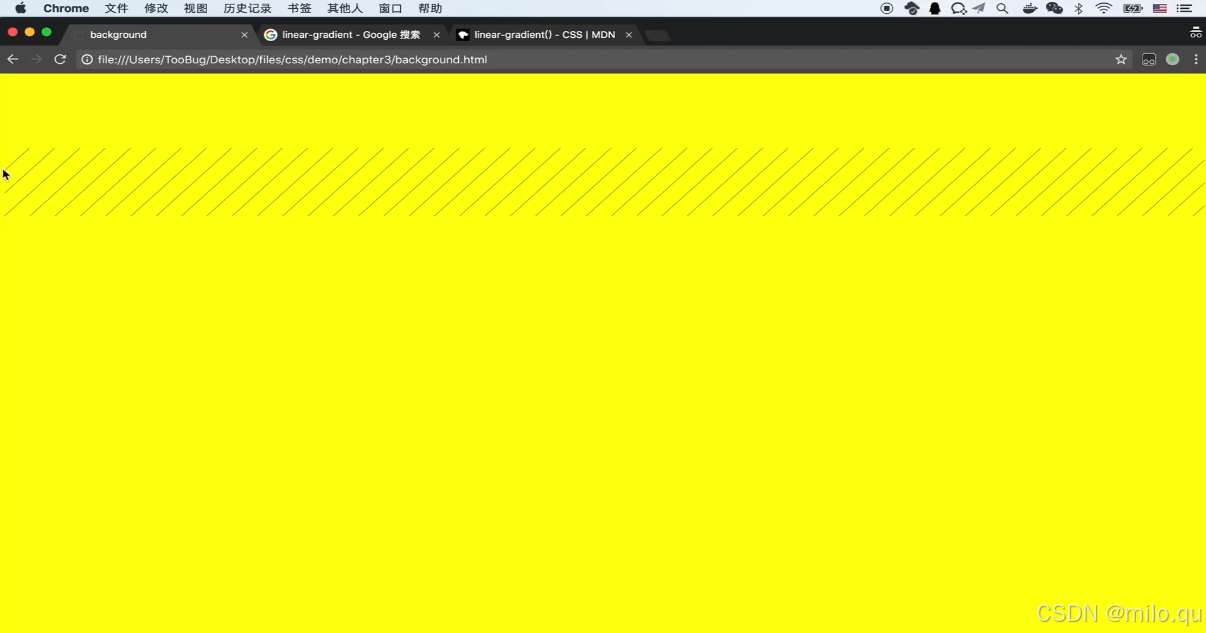Click the screen recording status icon
Viewport: 1206px width, 633px height.
click(x=887, y=8)
